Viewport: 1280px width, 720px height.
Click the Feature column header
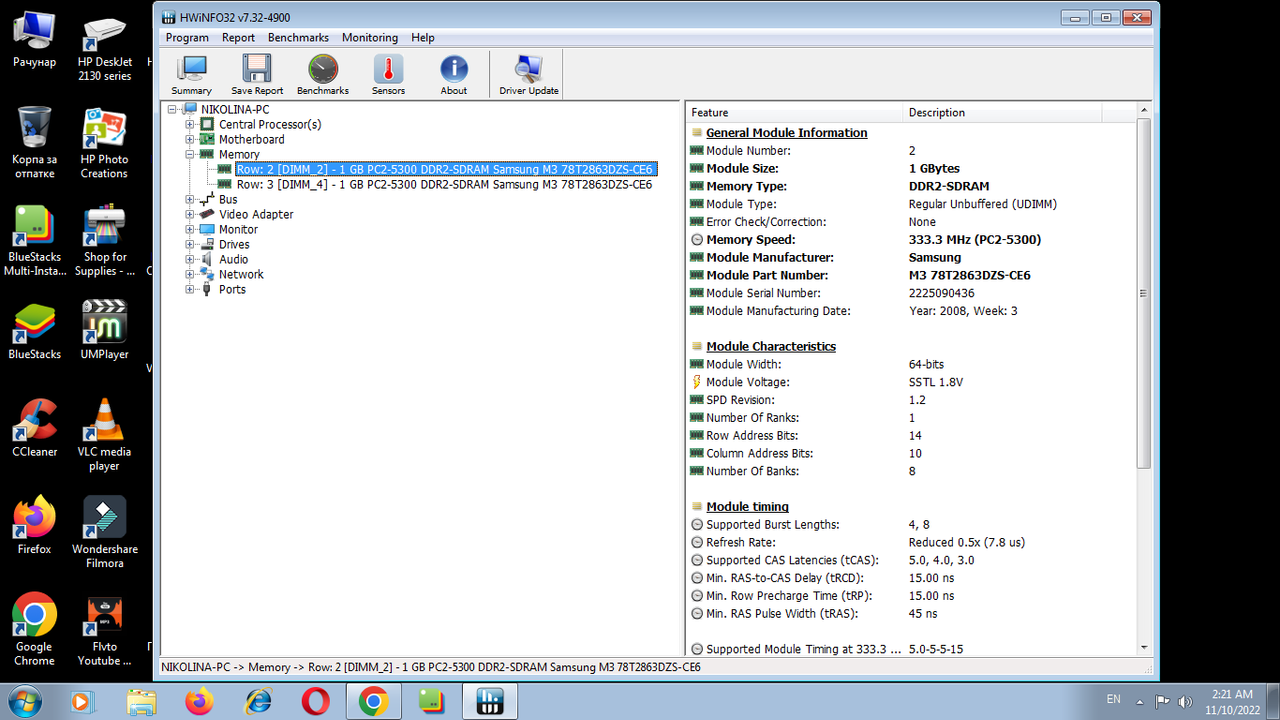click(794, 112)
